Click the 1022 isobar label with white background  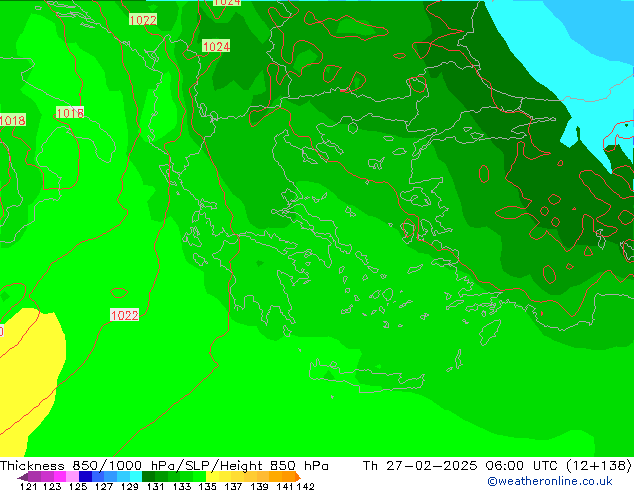click(x=125, y=315)
